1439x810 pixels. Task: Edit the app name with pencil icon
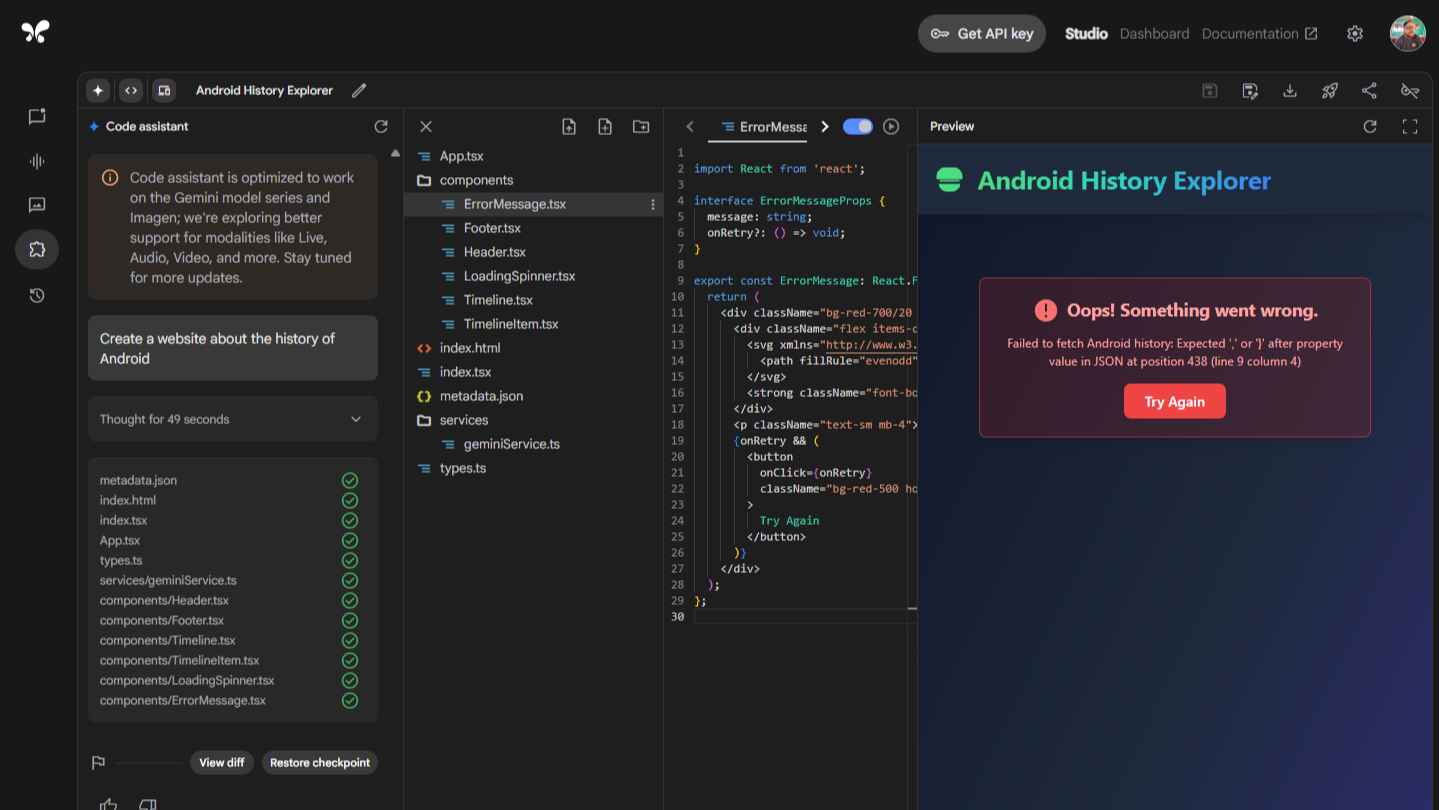tap(359, 90)
